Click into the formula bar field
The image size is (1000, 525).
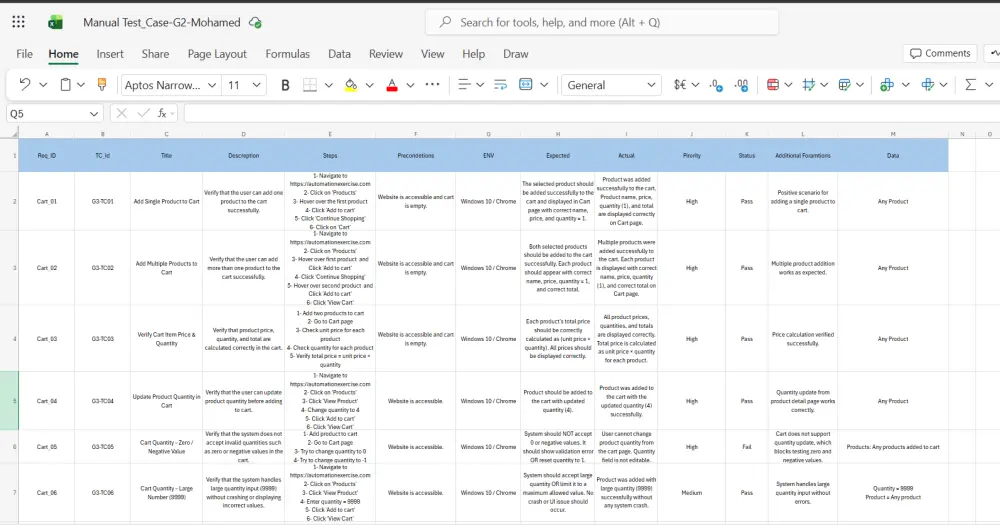[592, 114]
